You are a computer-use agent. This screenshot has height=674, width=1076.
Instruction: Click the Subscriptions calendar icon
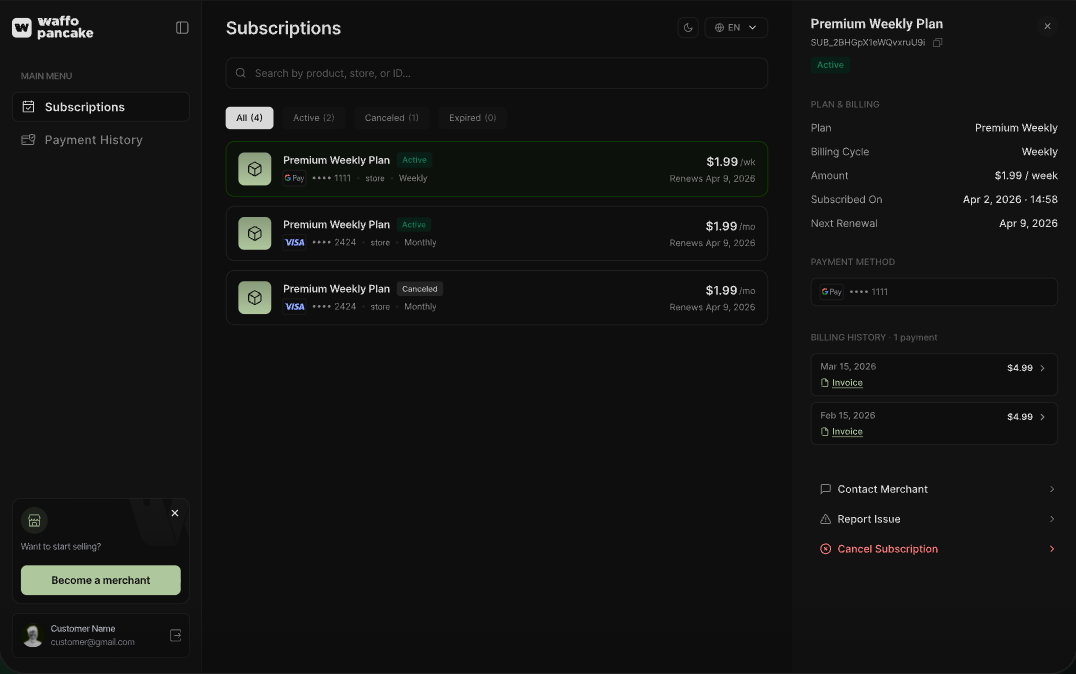28,106
